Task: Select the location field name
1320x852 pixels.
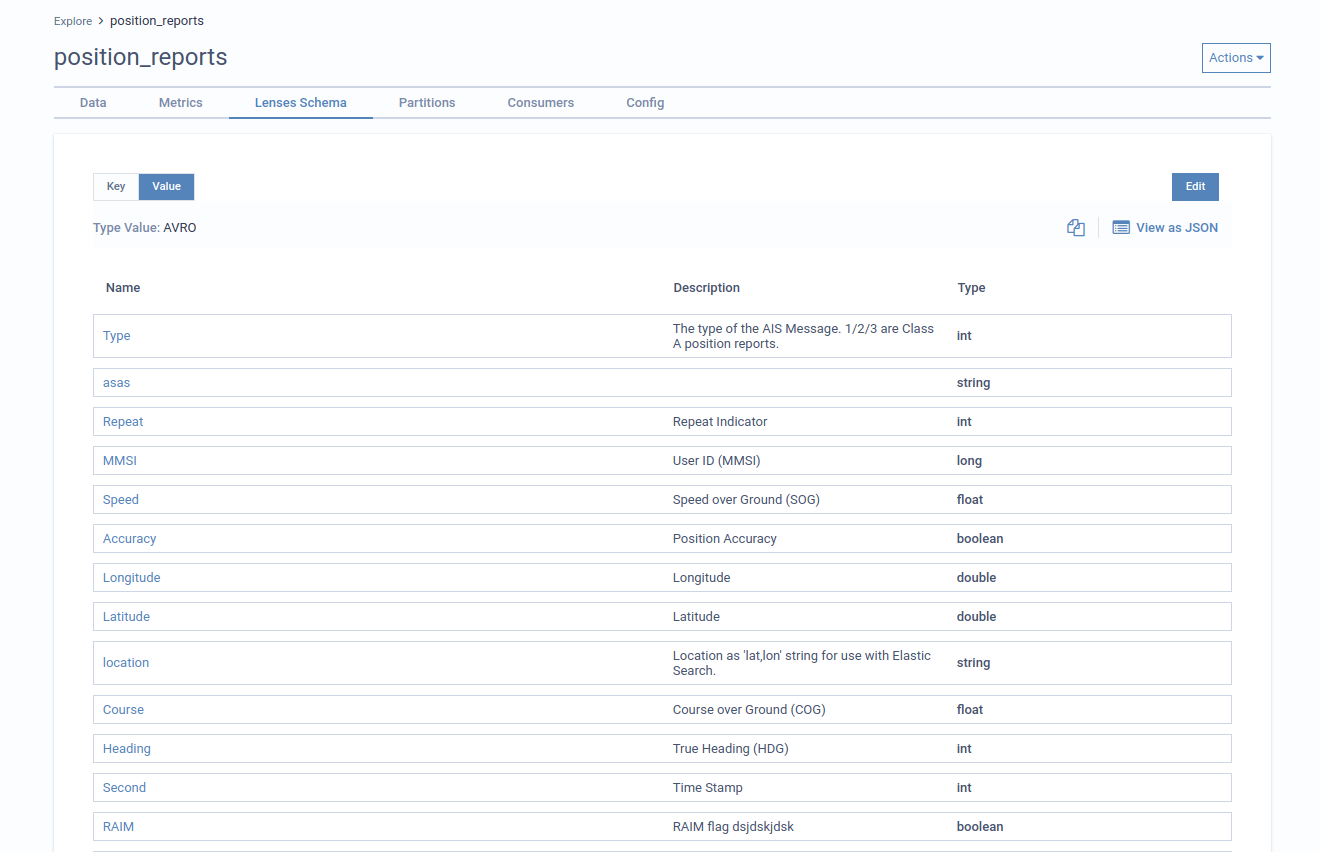Action: point(126,663)
